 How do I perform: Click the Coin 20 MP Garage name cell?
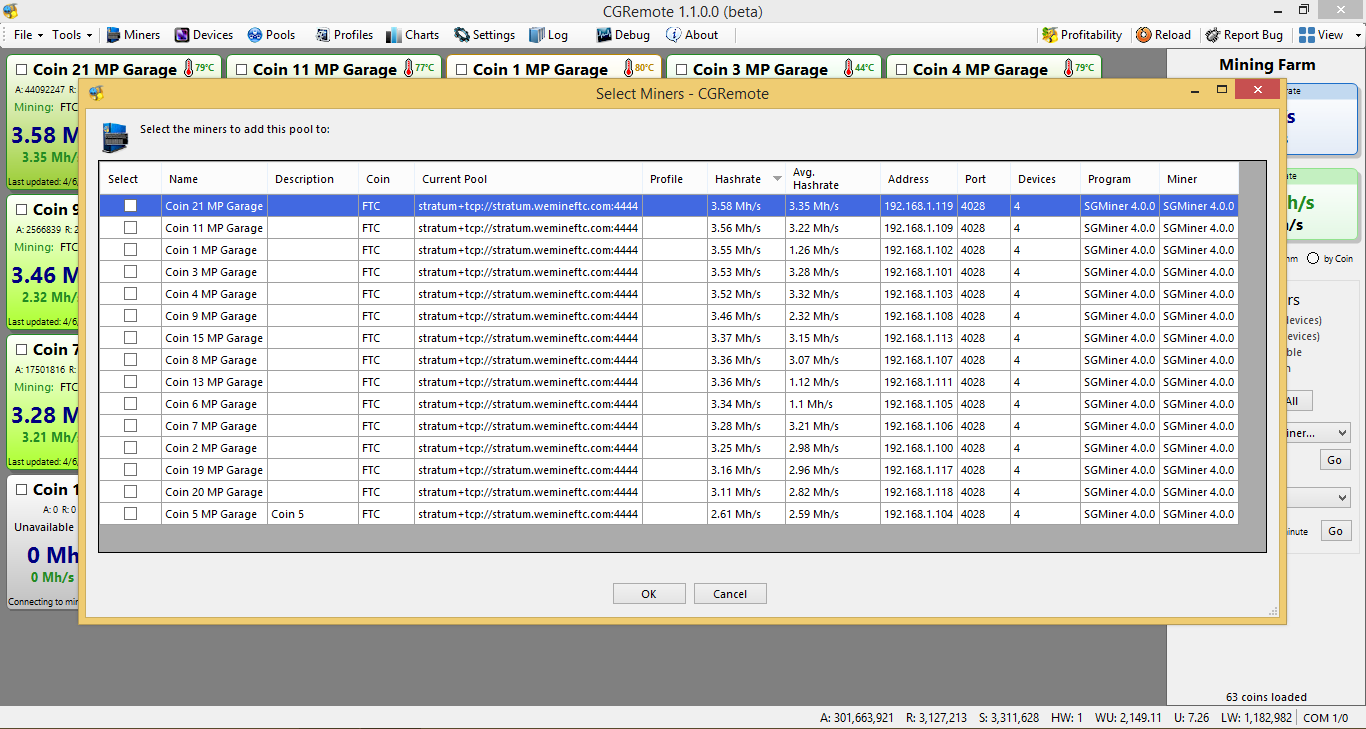214,492
